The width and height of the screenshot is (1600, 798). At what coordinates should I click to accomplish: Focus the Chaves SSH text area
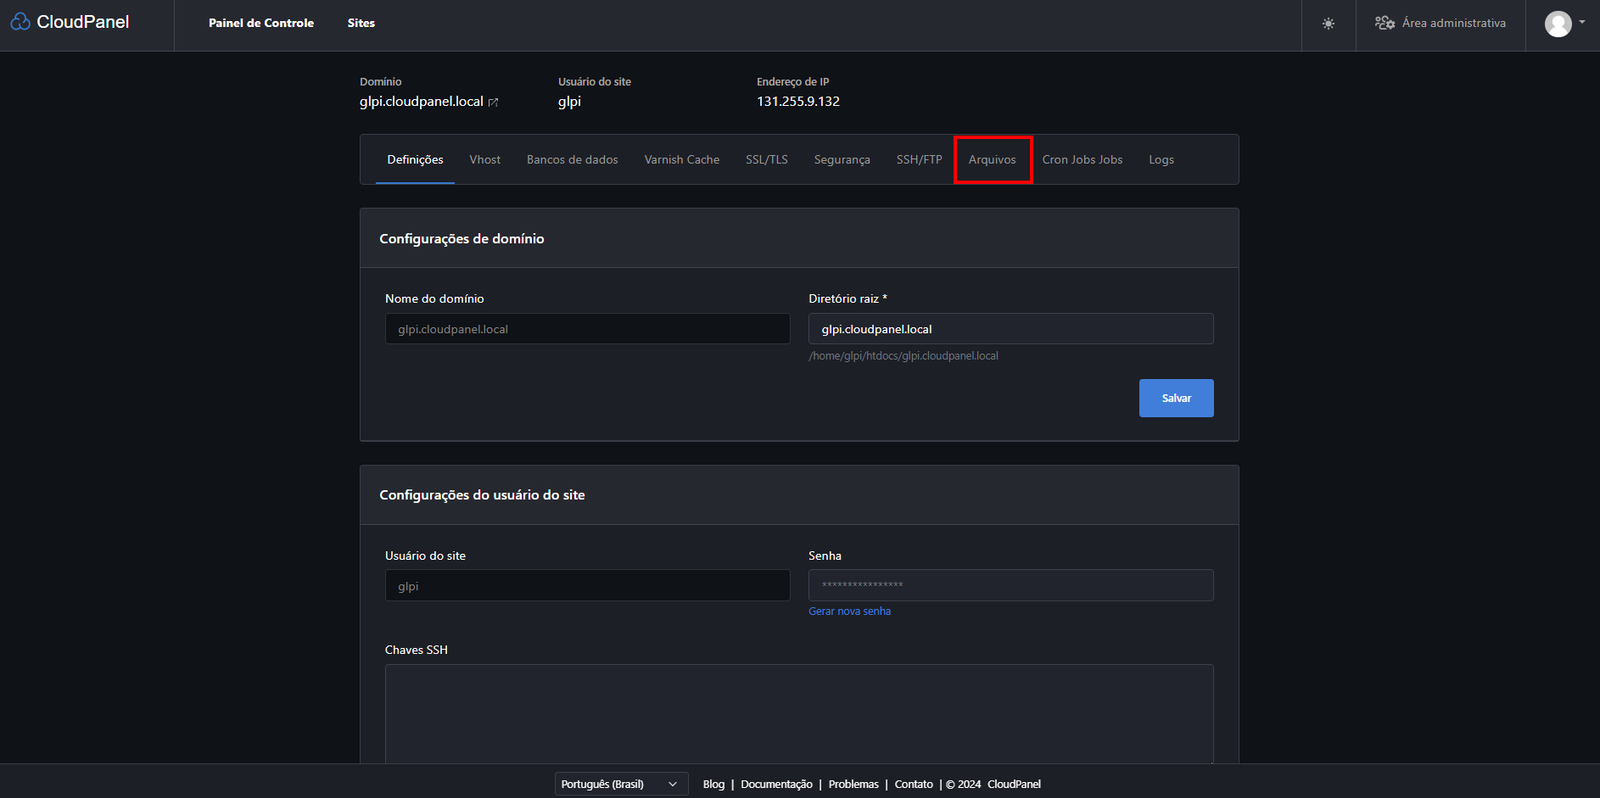tap(799, 712)
